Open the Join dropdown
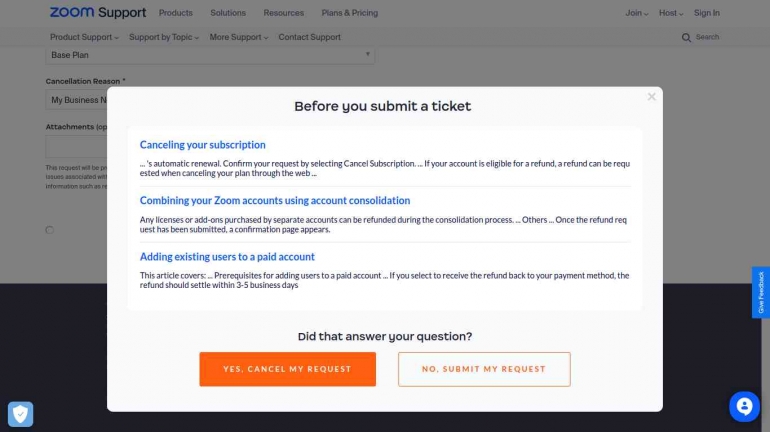770x432 pixels. click(x=636, y=13)
